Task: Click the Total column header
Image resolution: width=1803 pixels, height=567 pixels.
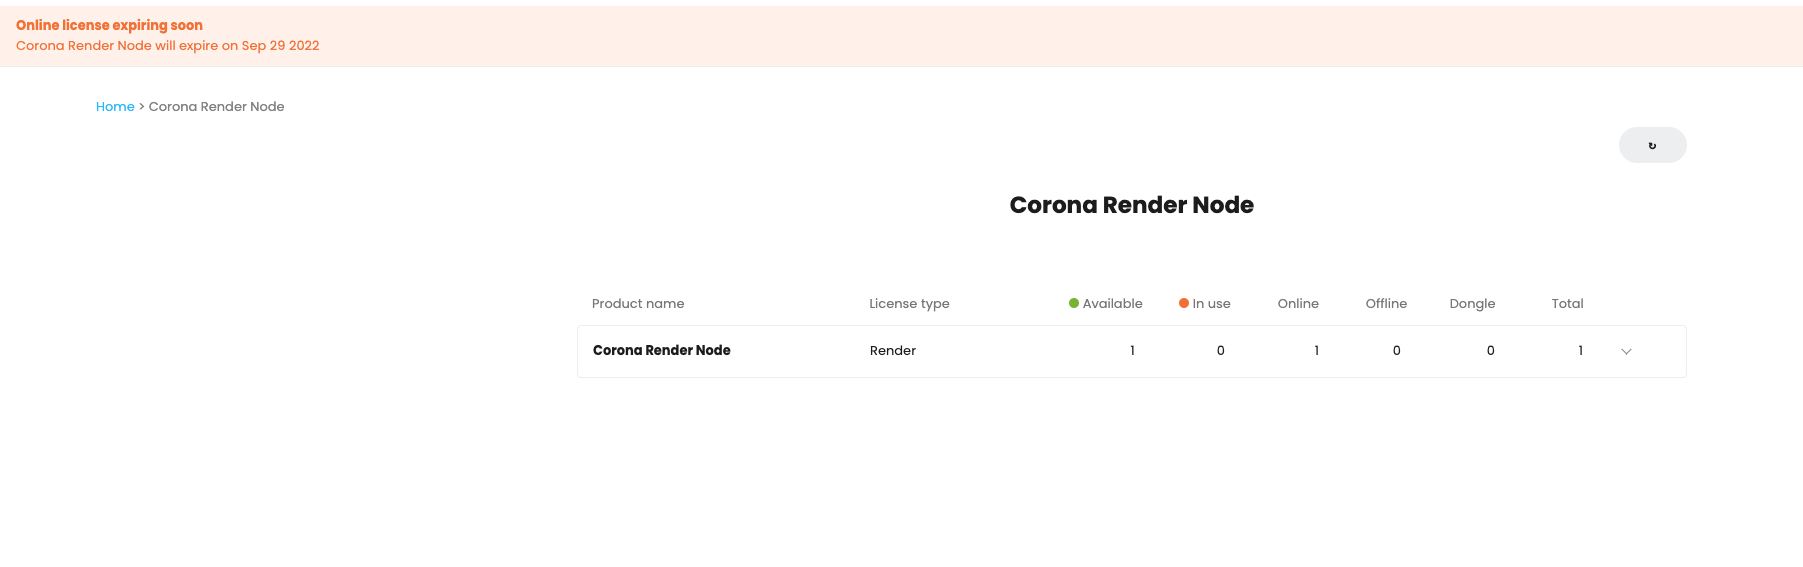Action: pyautogui.click(x=1567, y=303)
